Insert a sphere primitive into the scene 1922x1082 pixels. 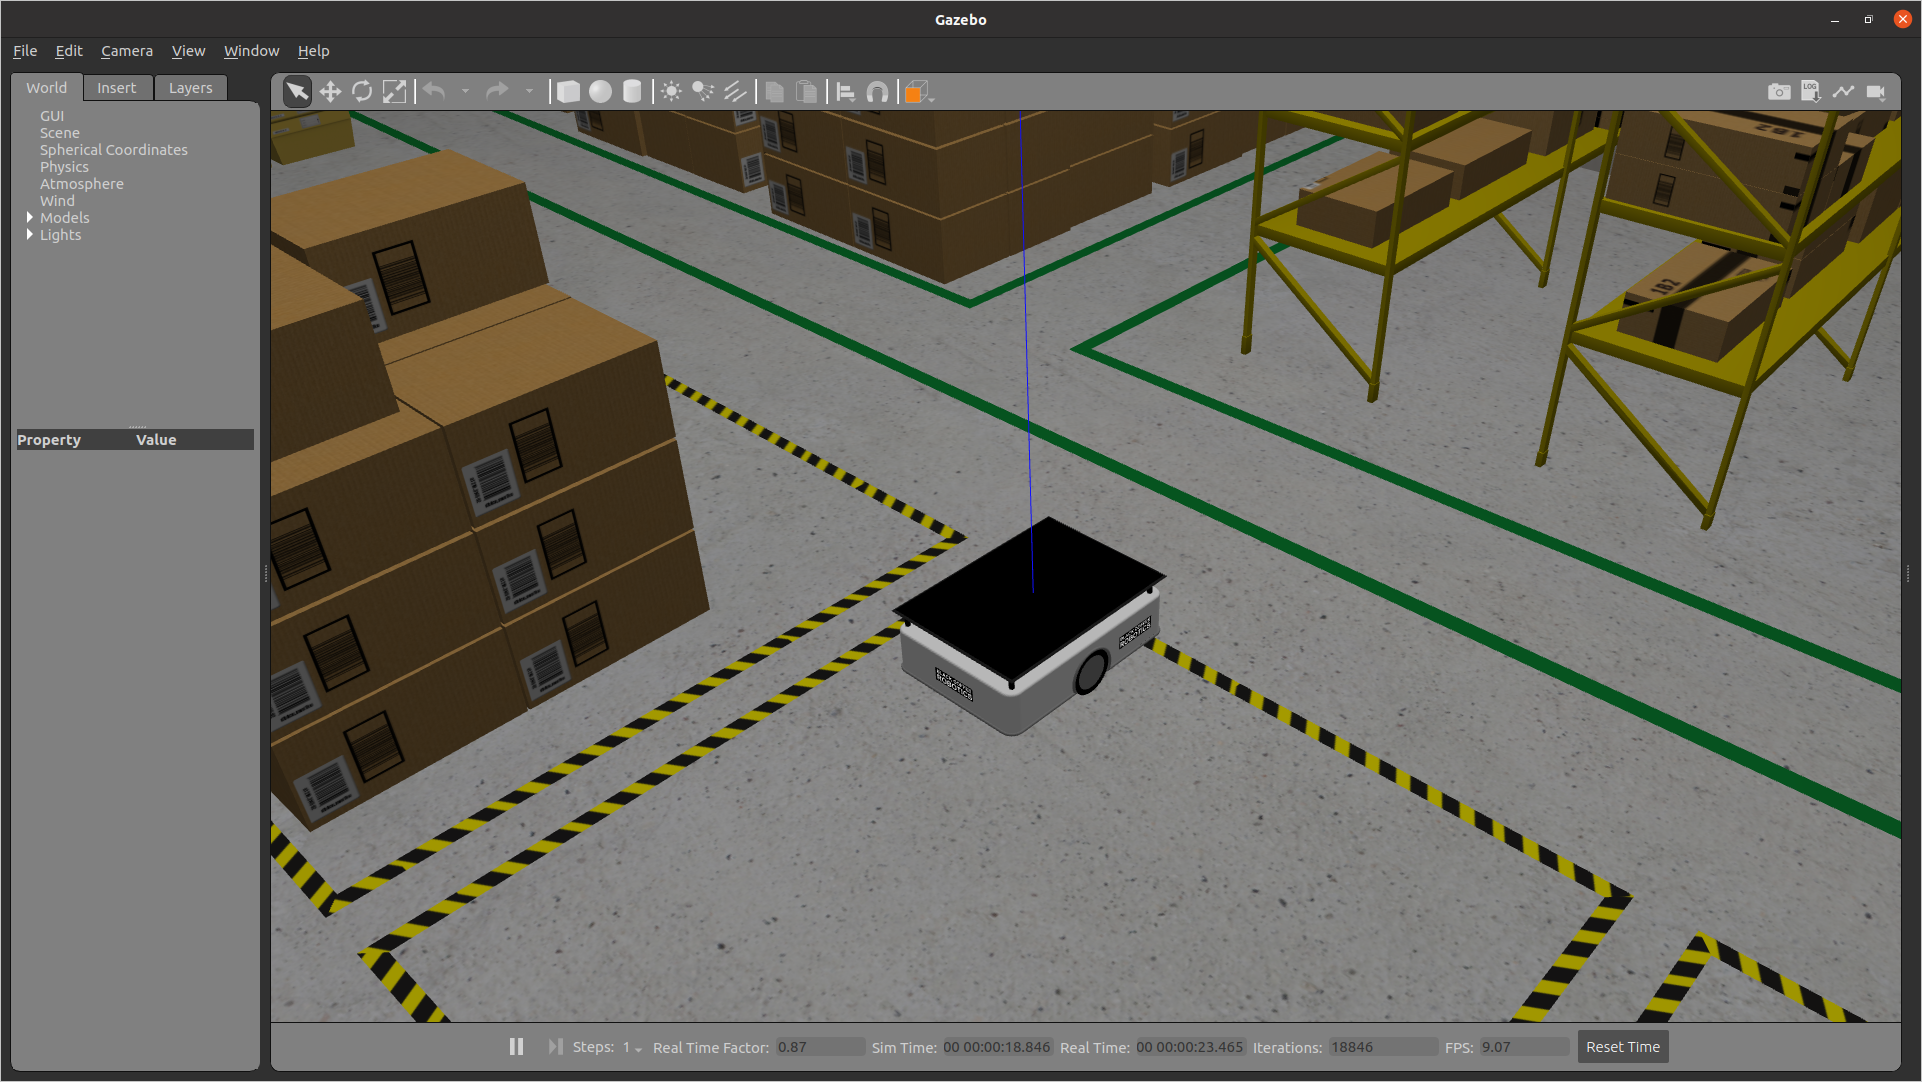tap(600, 91)
